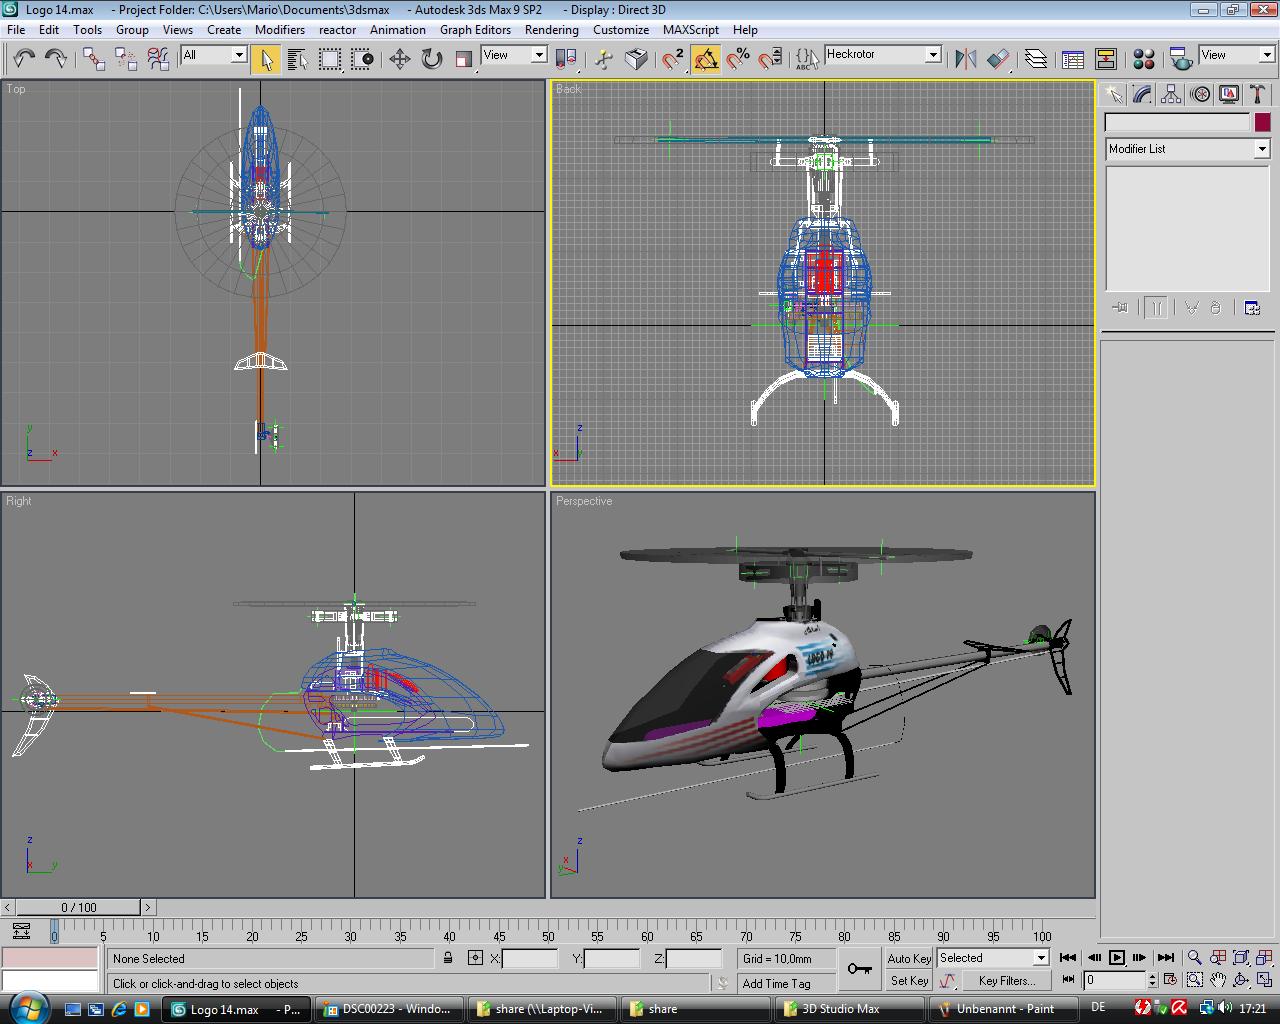Open the reactor menu
This screenshot has width=1280, height=1024.
337,30
